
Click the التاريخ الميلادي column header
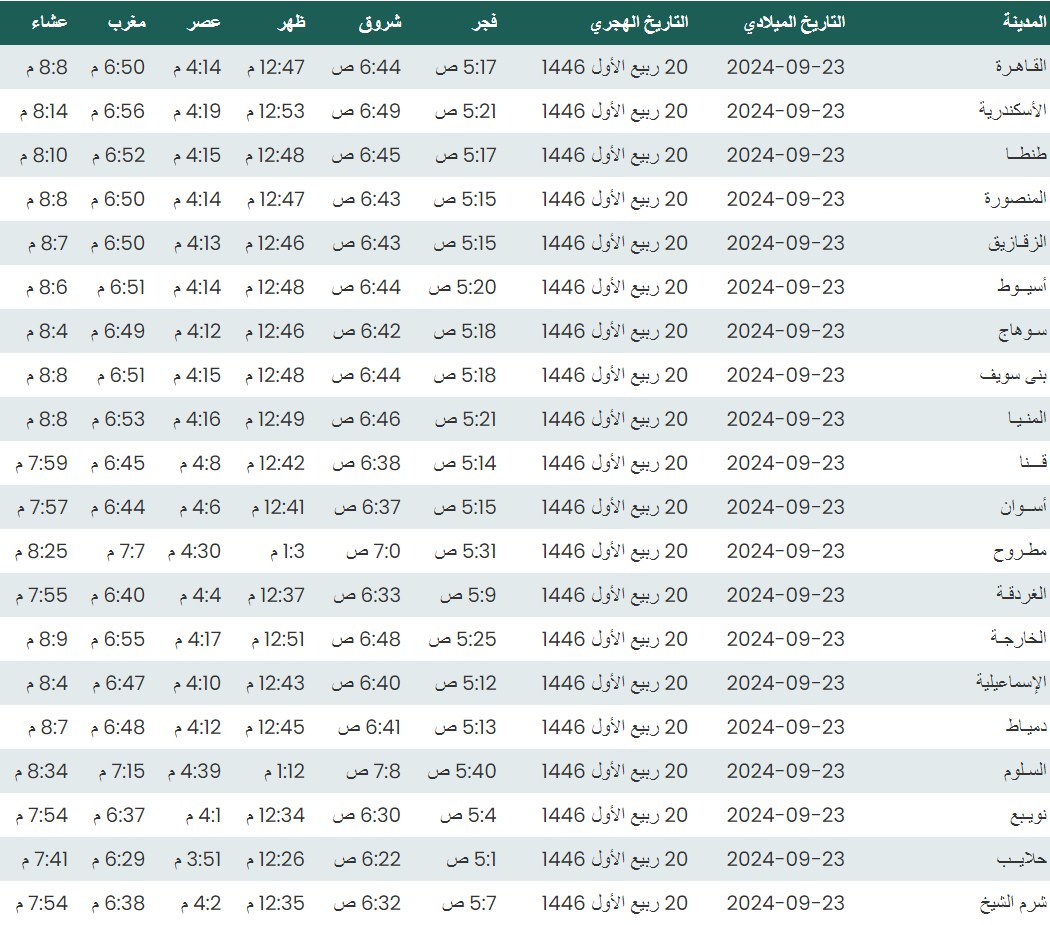795,22
